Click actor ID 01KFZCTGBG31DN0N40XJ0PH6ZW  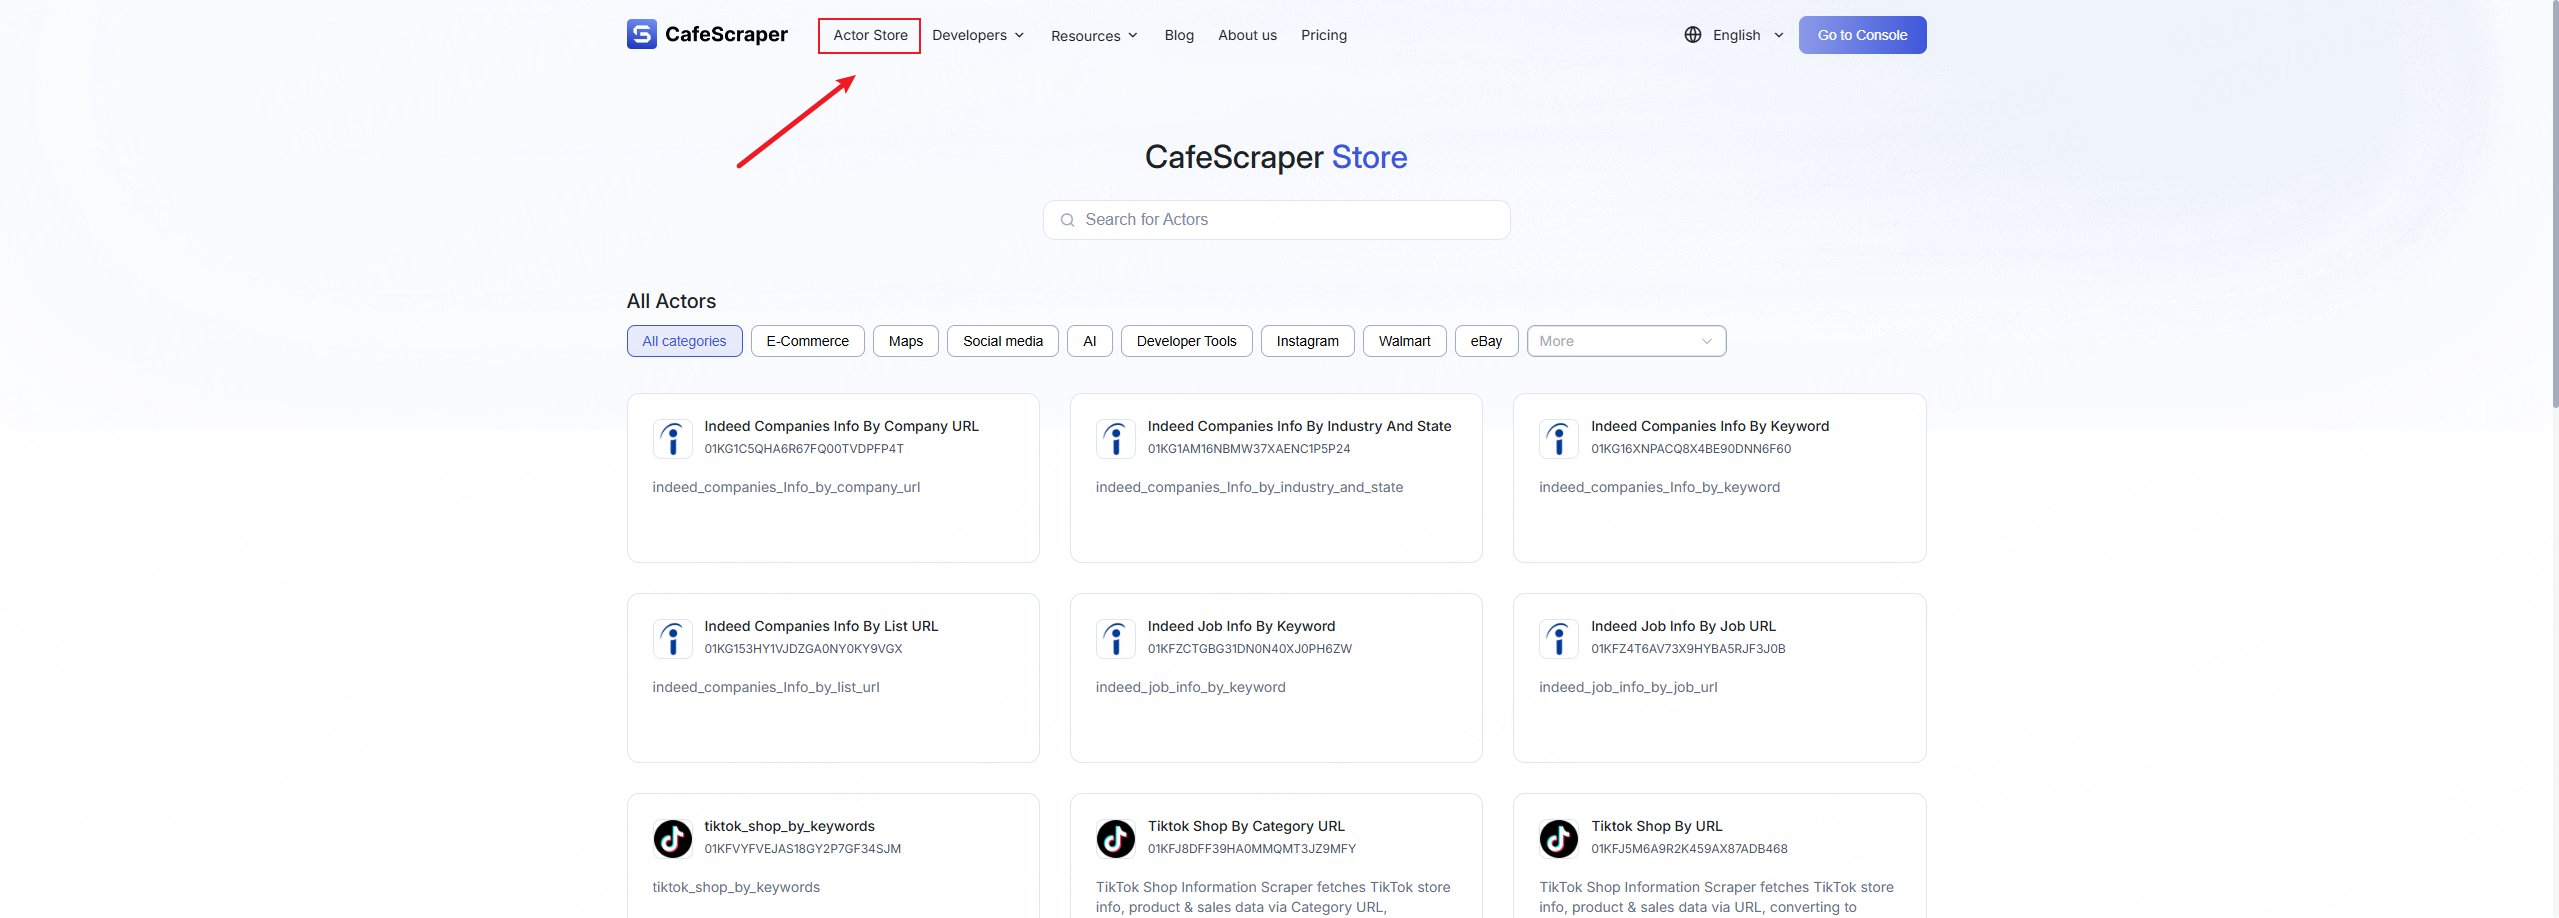[1249, 649]
